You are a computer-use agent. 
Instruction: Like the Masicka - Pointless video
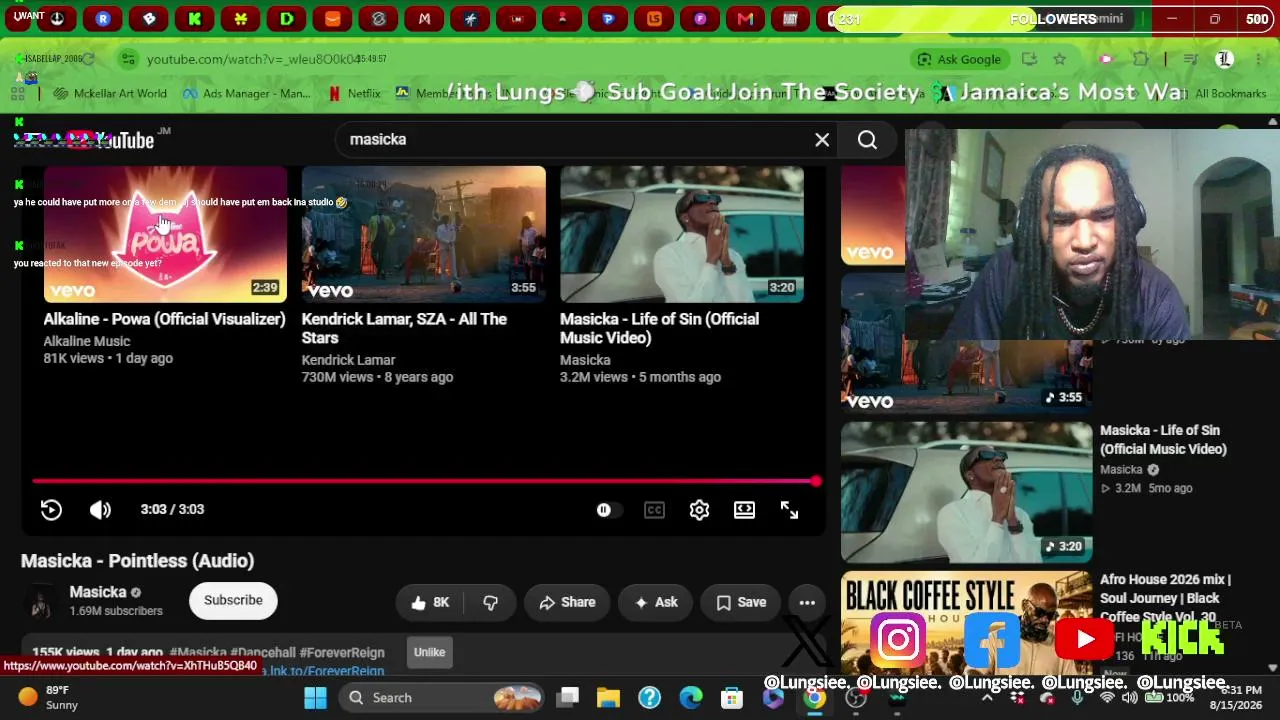[430, 602]
